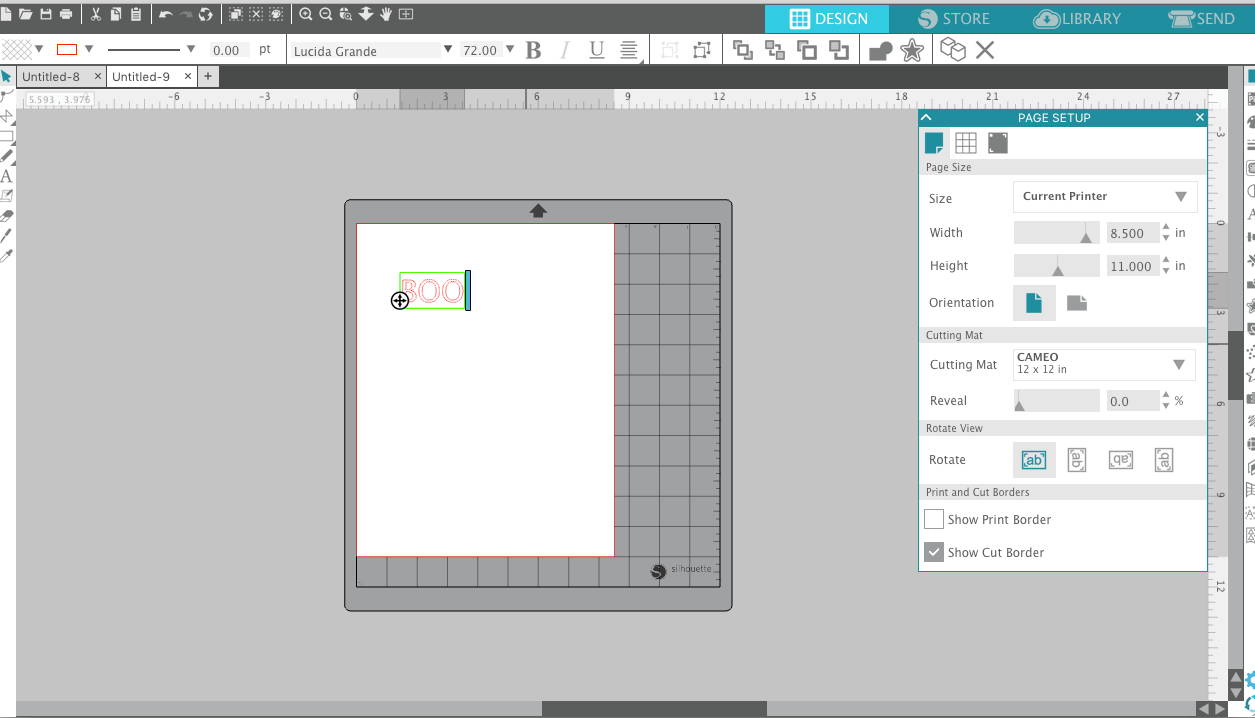Click the Fit to Window icon
The width and height of the screenshot is (1255, 718).
click(406, 14)
